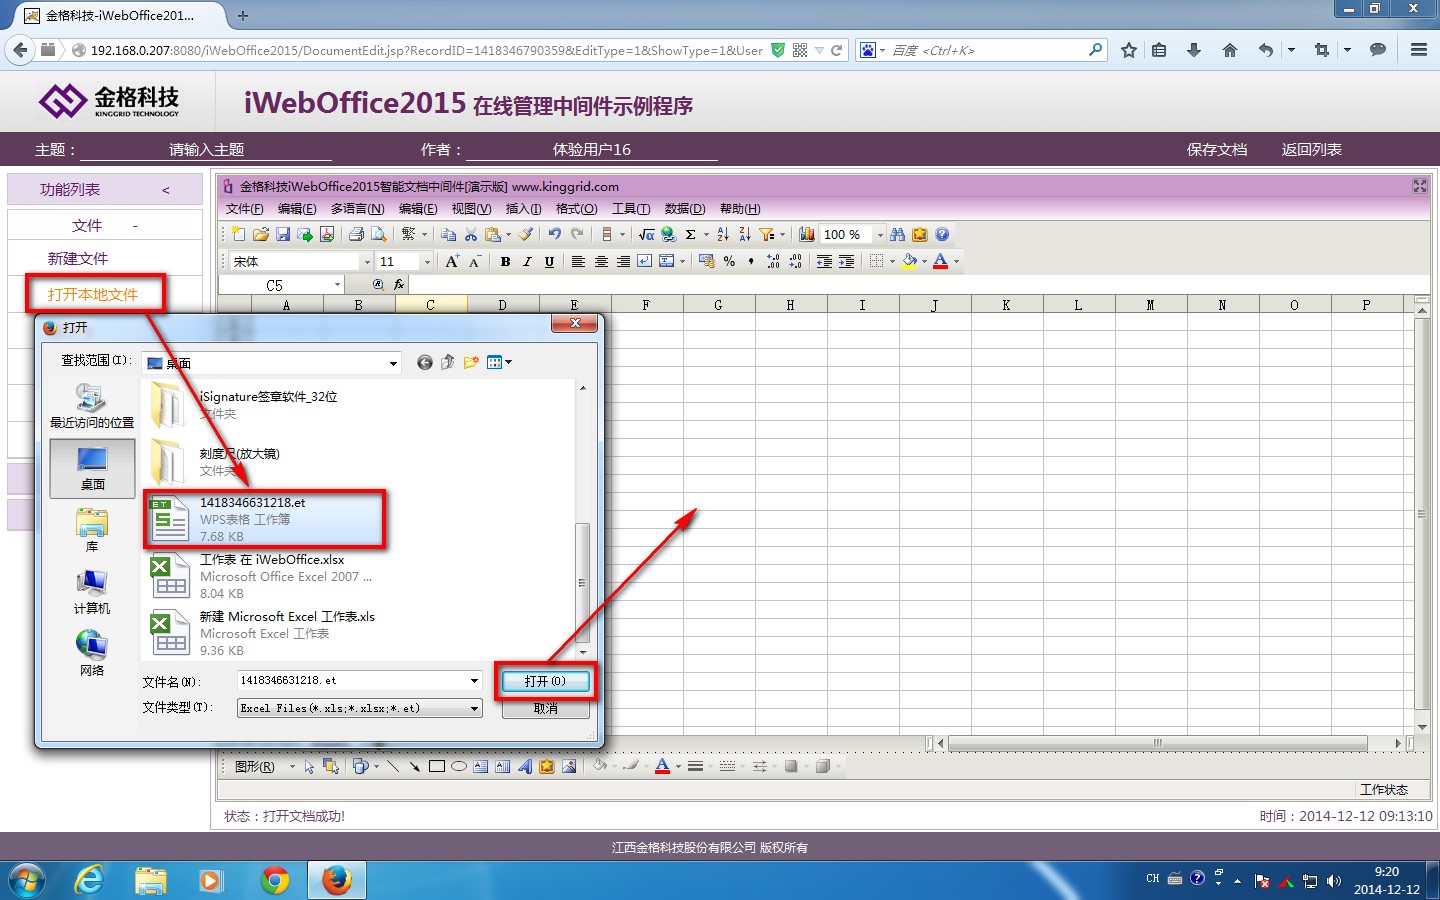
Task: Click the Merge cells icon
Action: pyautogui.click(x=666, y=261)
